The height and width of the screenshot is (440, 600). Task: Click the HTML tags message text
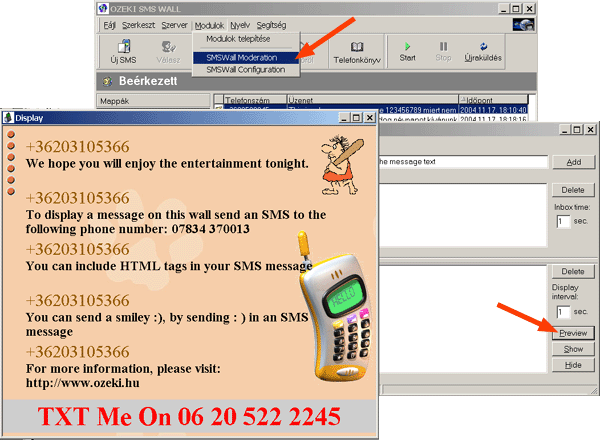pos(169,266)
